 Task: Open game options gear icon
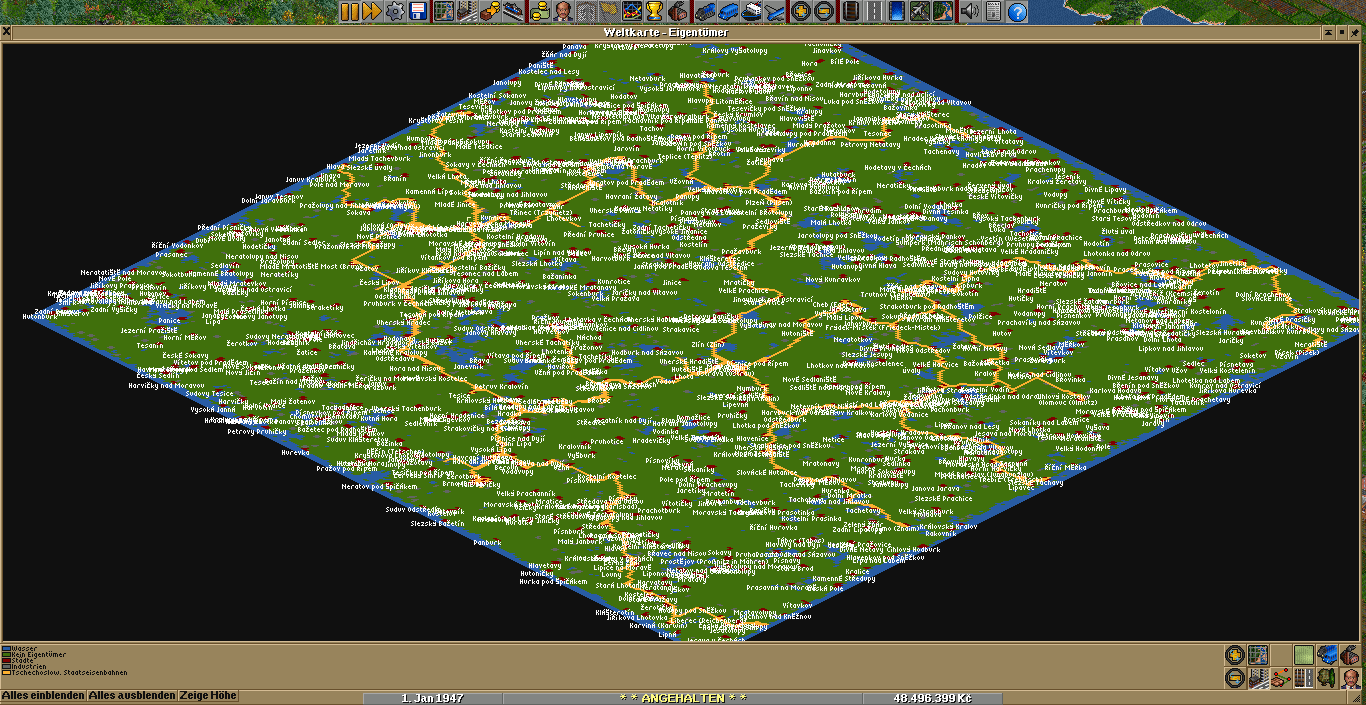(395, 12)
